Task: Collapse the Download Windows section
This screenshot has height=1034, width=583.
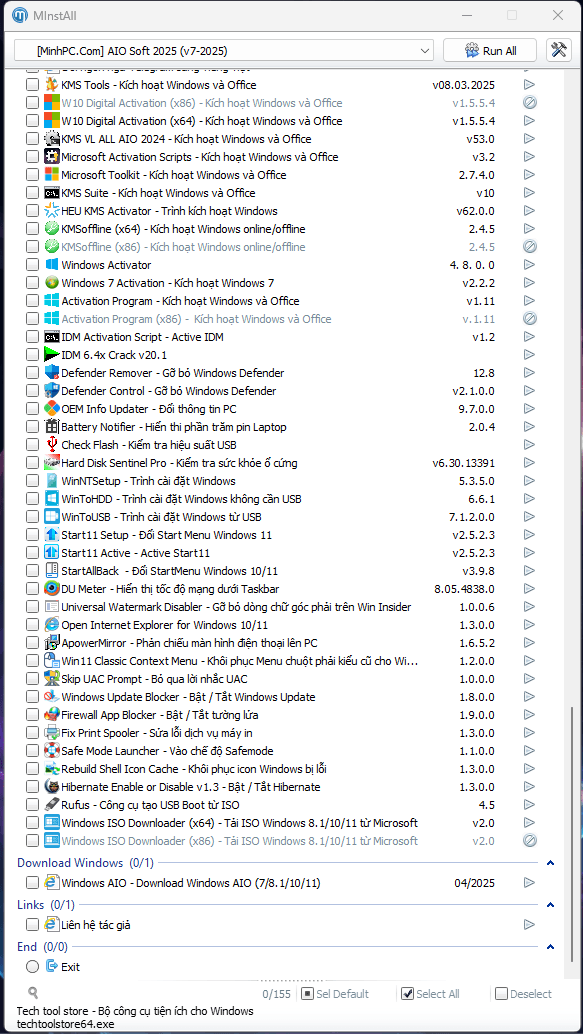Action: point(551,863)
